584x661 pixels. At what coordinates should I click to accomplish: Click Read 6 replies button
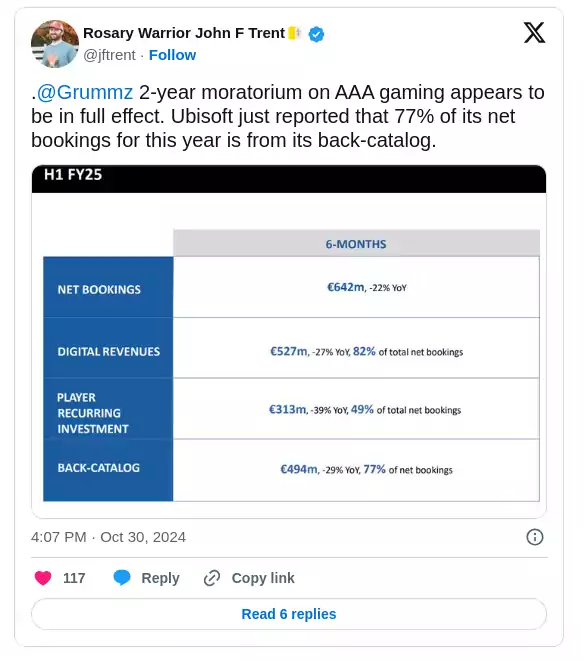click(x=289, y=614)
